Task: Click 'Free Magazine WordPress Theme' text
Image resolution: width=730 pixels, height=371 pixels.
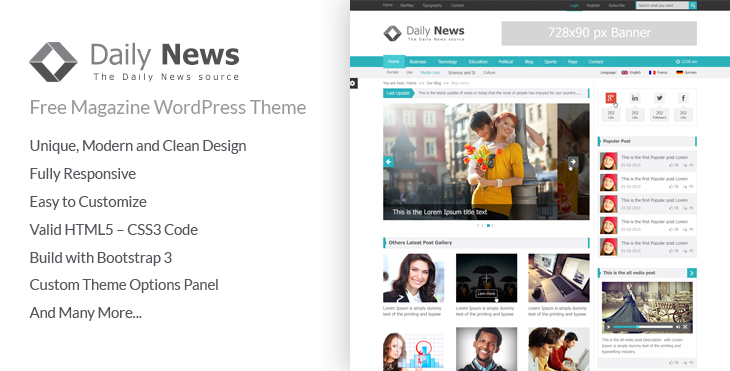Action: 168,108
